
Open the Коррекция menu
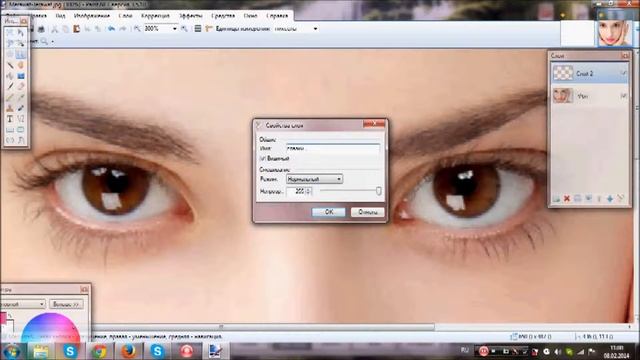point(155,16)
